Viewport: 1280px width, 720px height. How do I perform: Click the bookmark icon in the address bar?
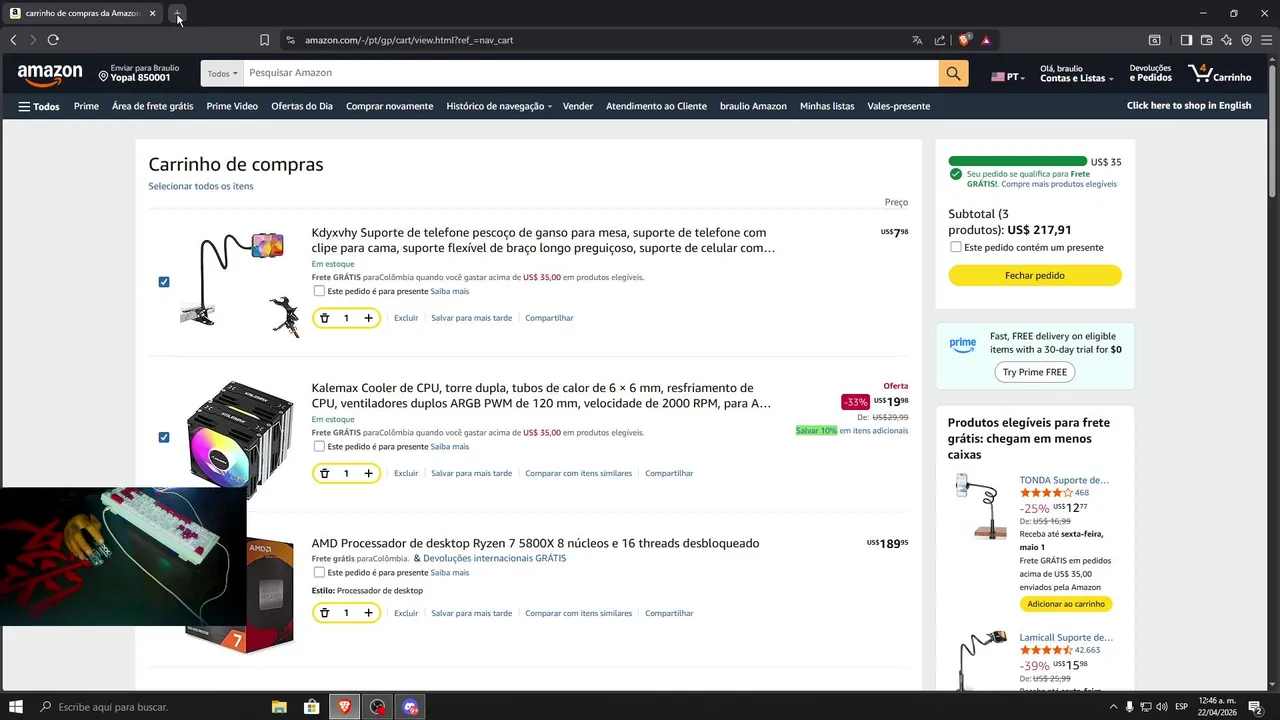pyautogui.click(x=264, y=40)
